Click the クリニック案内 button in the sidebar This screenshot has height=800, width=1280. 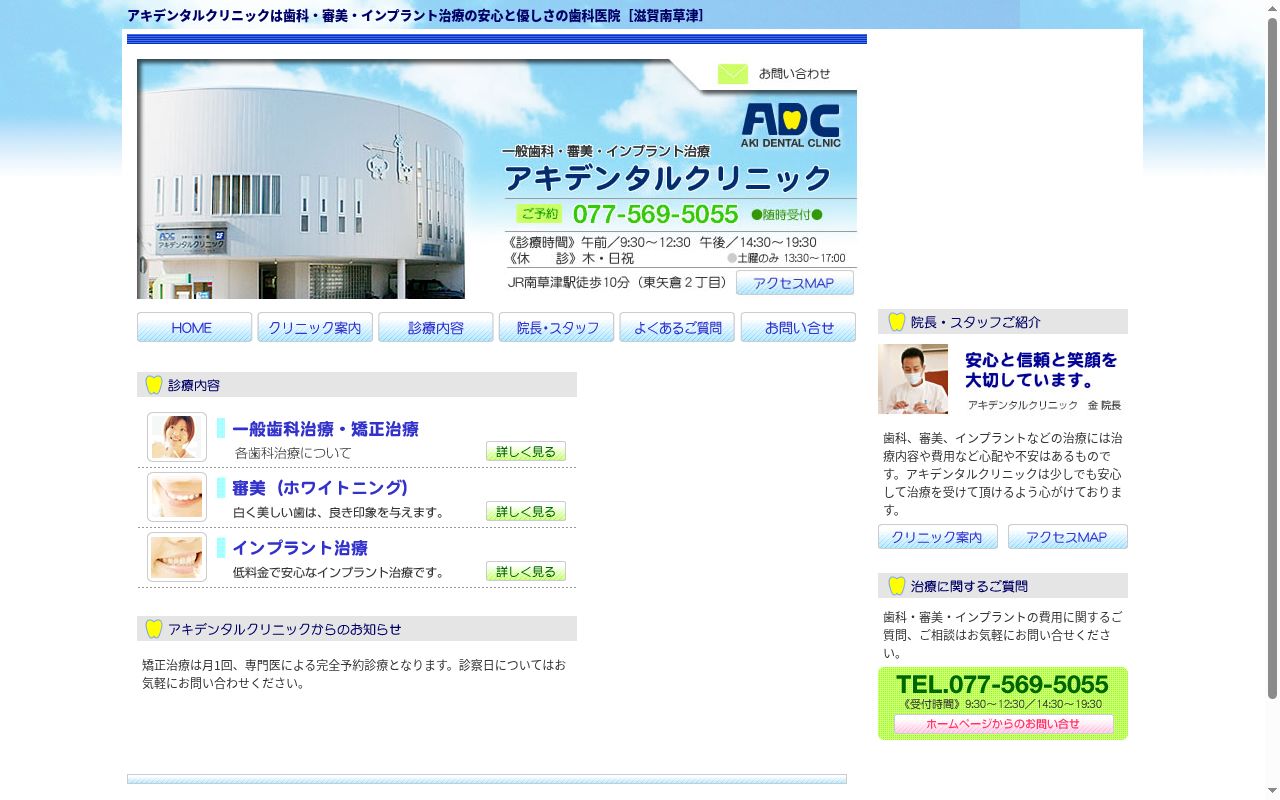coord(938,537)
